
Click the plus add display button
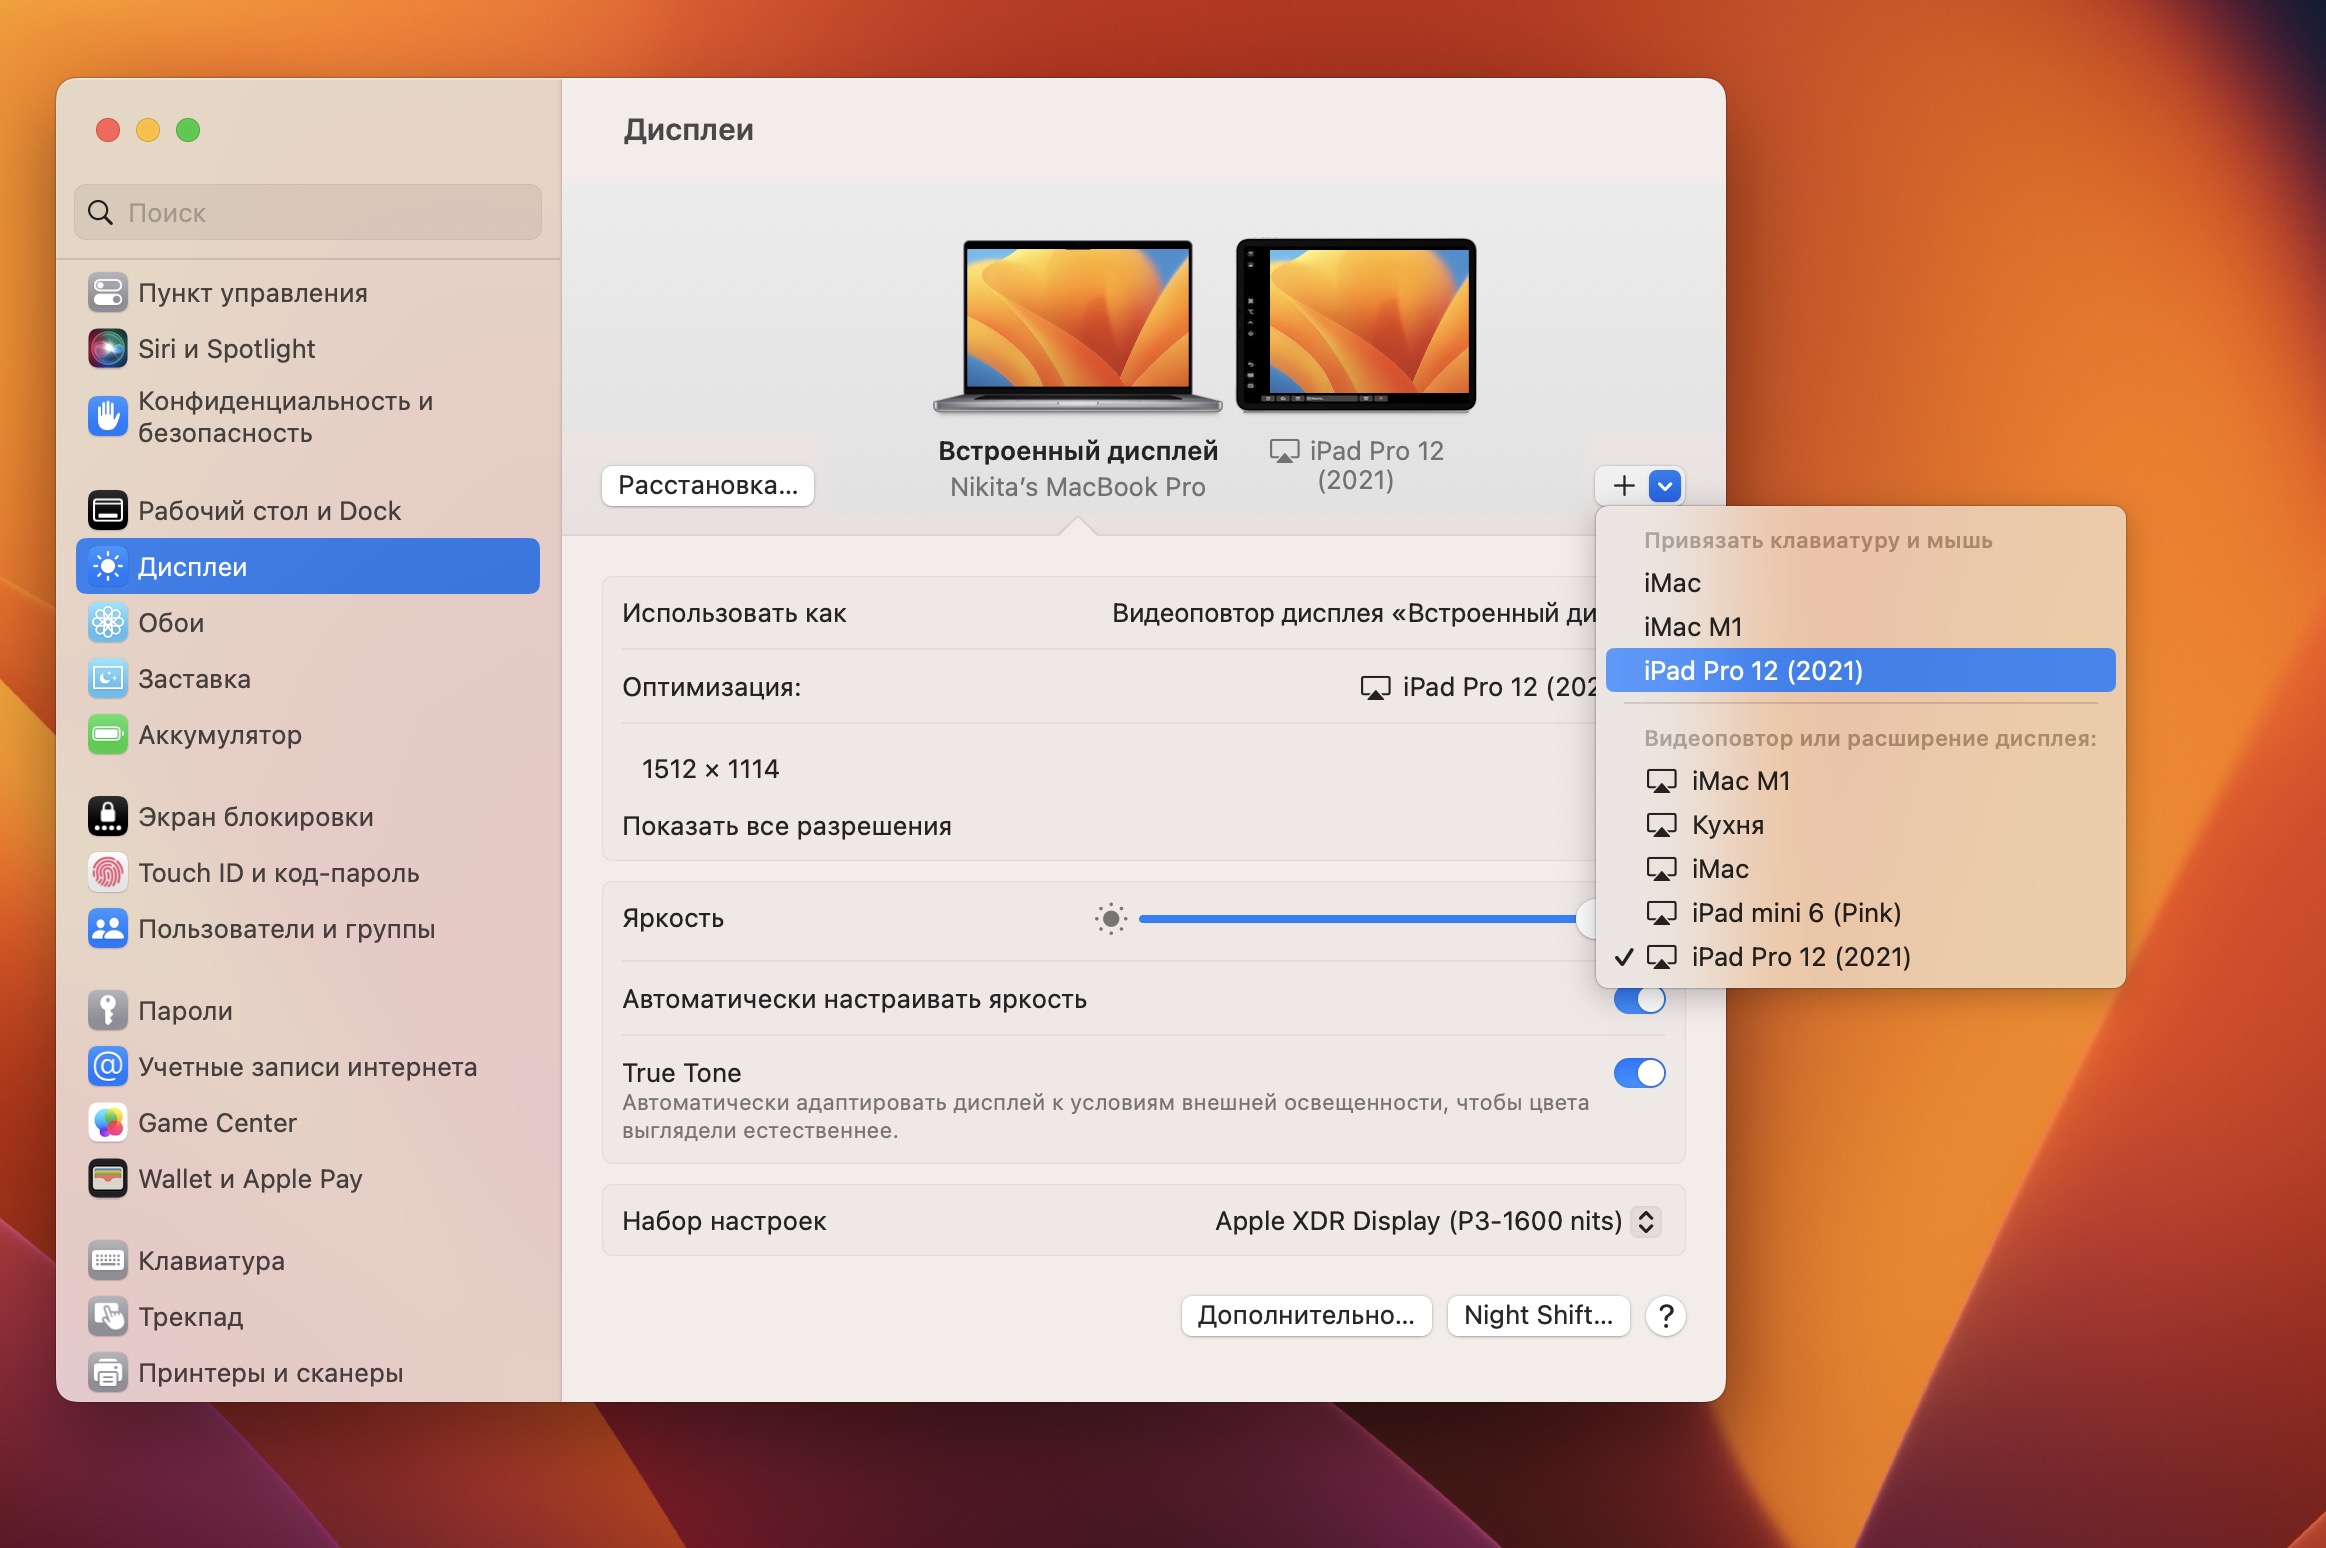tap(1624, 486)
